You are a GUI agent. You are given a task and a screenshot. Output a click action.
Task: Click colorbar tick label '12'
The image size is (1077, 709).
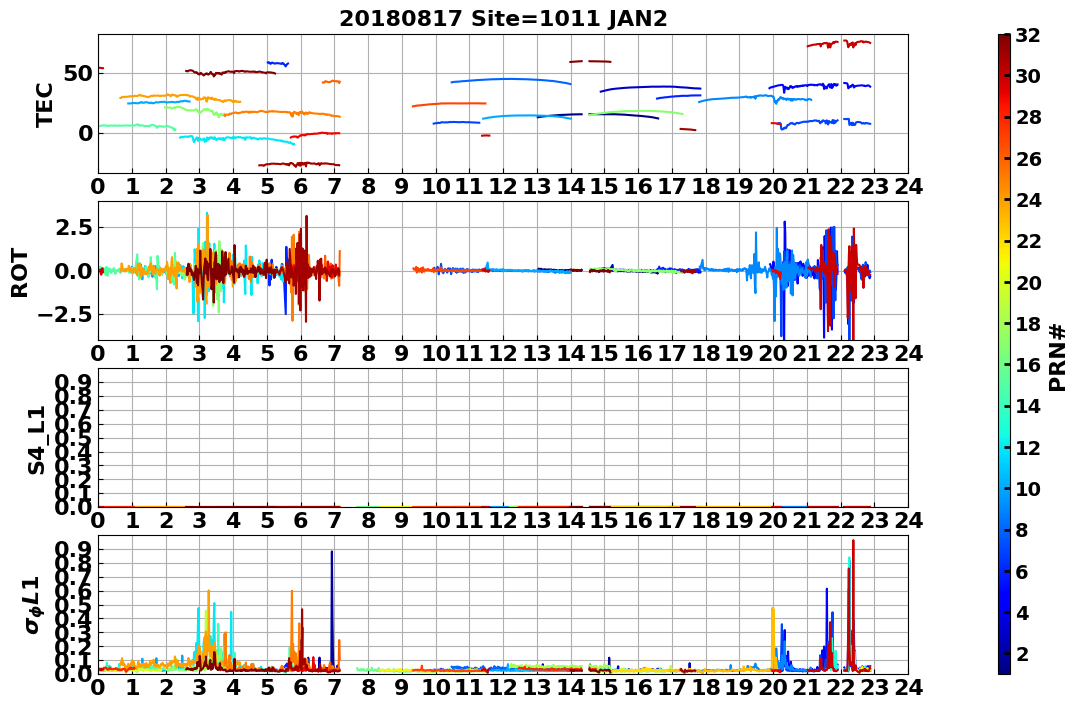pos(1028,447)
